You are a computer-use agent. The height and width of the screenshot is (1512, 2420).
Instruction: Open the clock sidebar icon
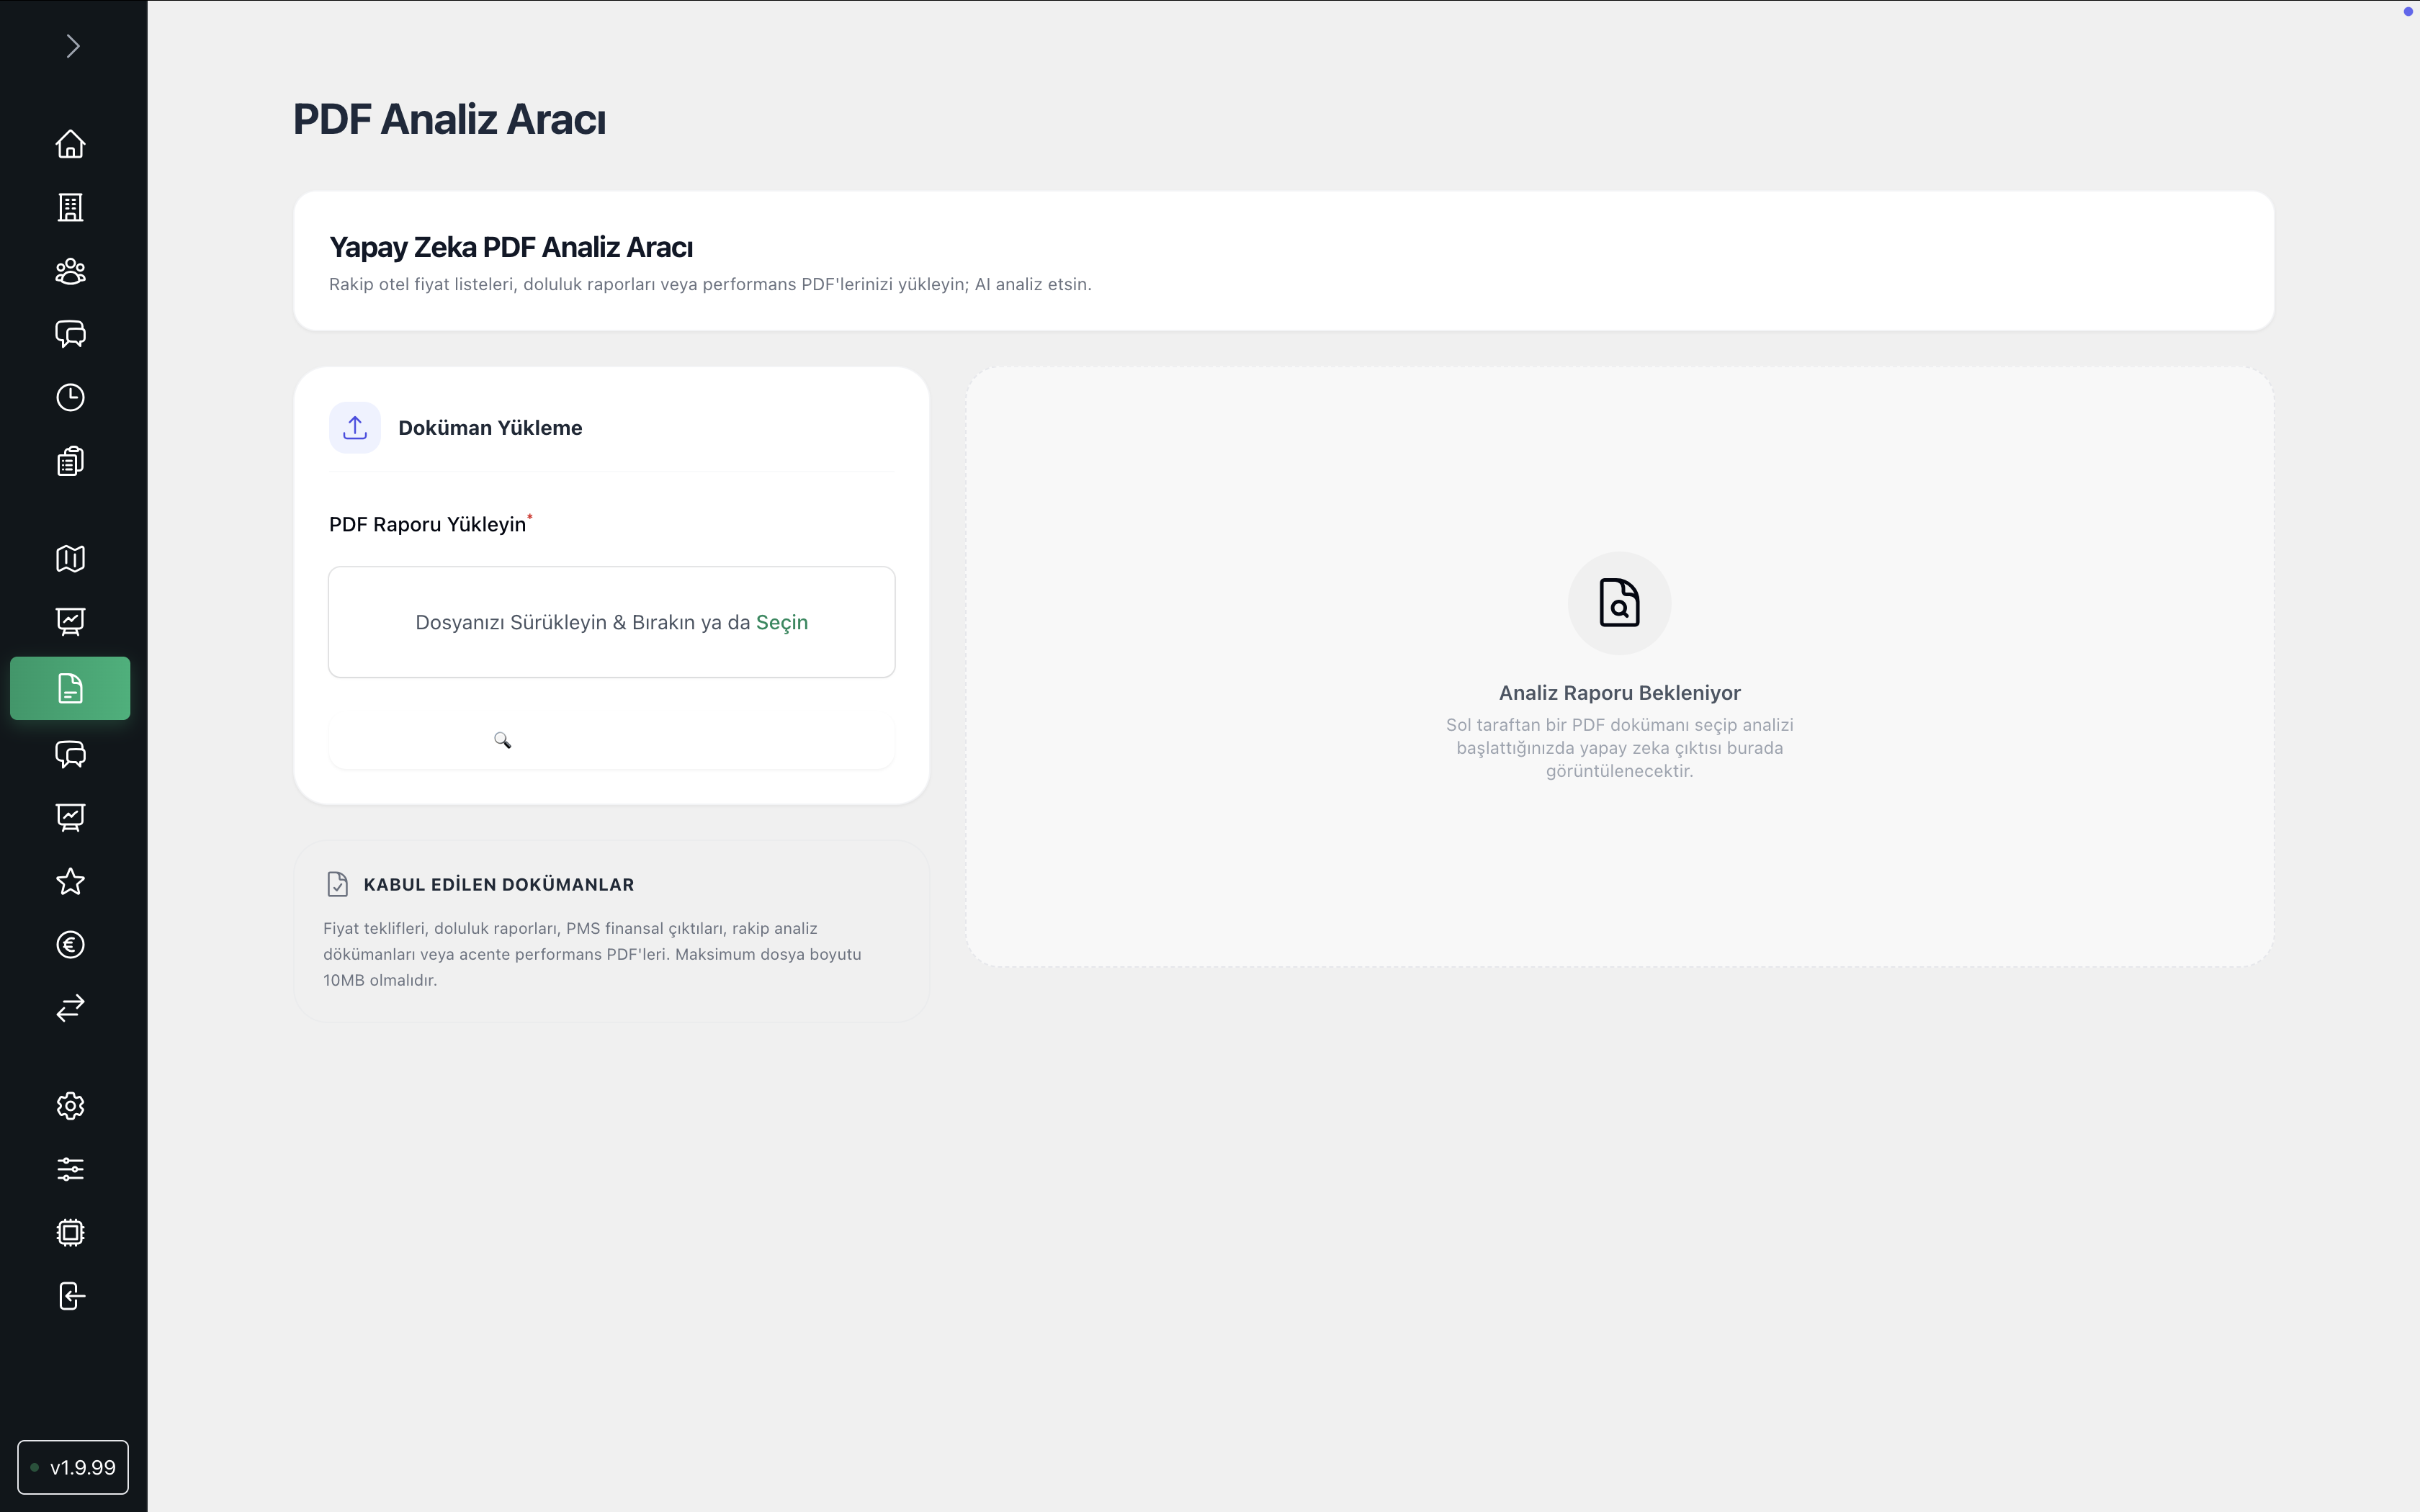pos(70,397)
